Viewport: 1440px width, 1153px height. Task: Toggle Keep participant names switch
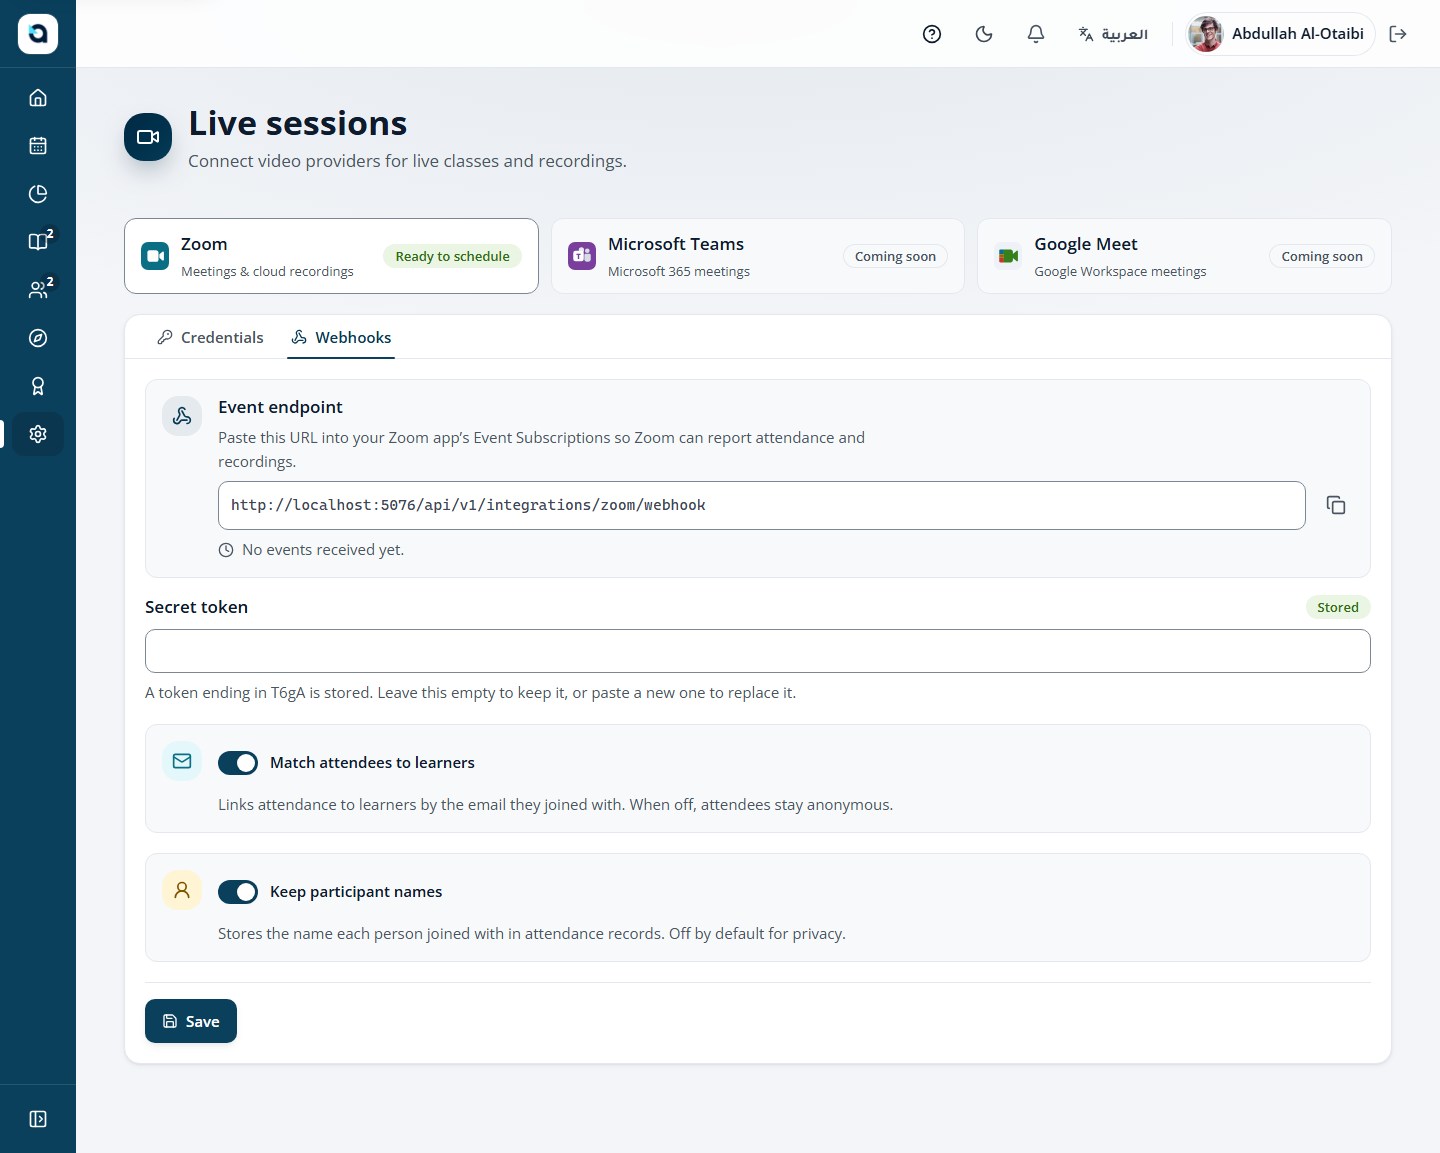coord(238,892)
